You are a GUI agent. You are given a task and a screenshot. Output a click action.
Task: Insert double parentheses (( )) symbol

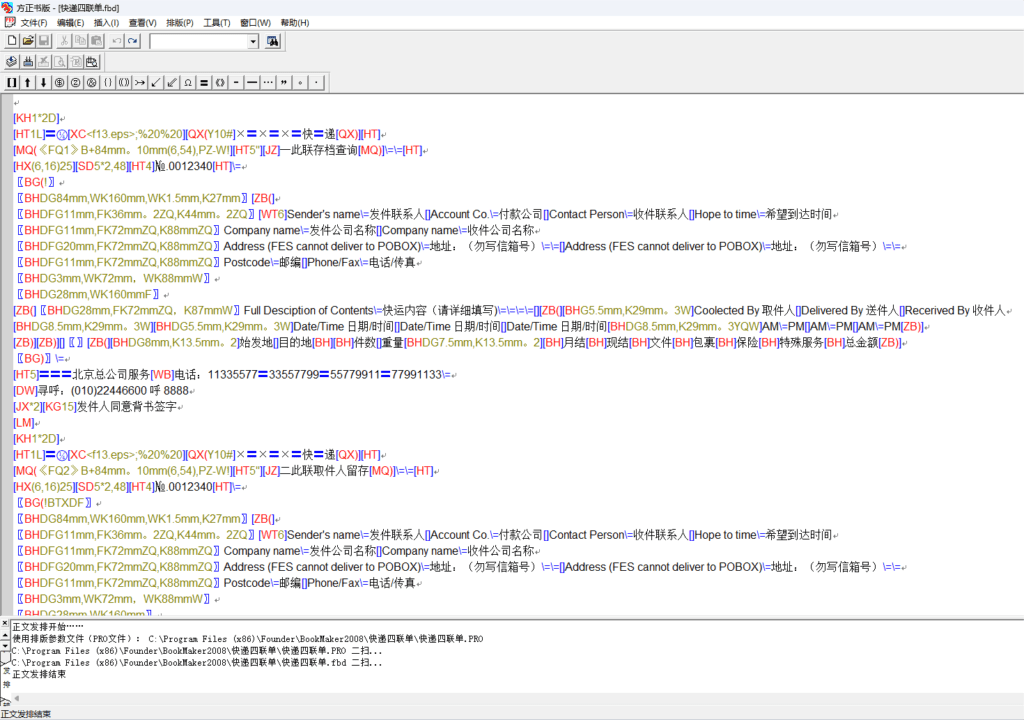point(123,82)
